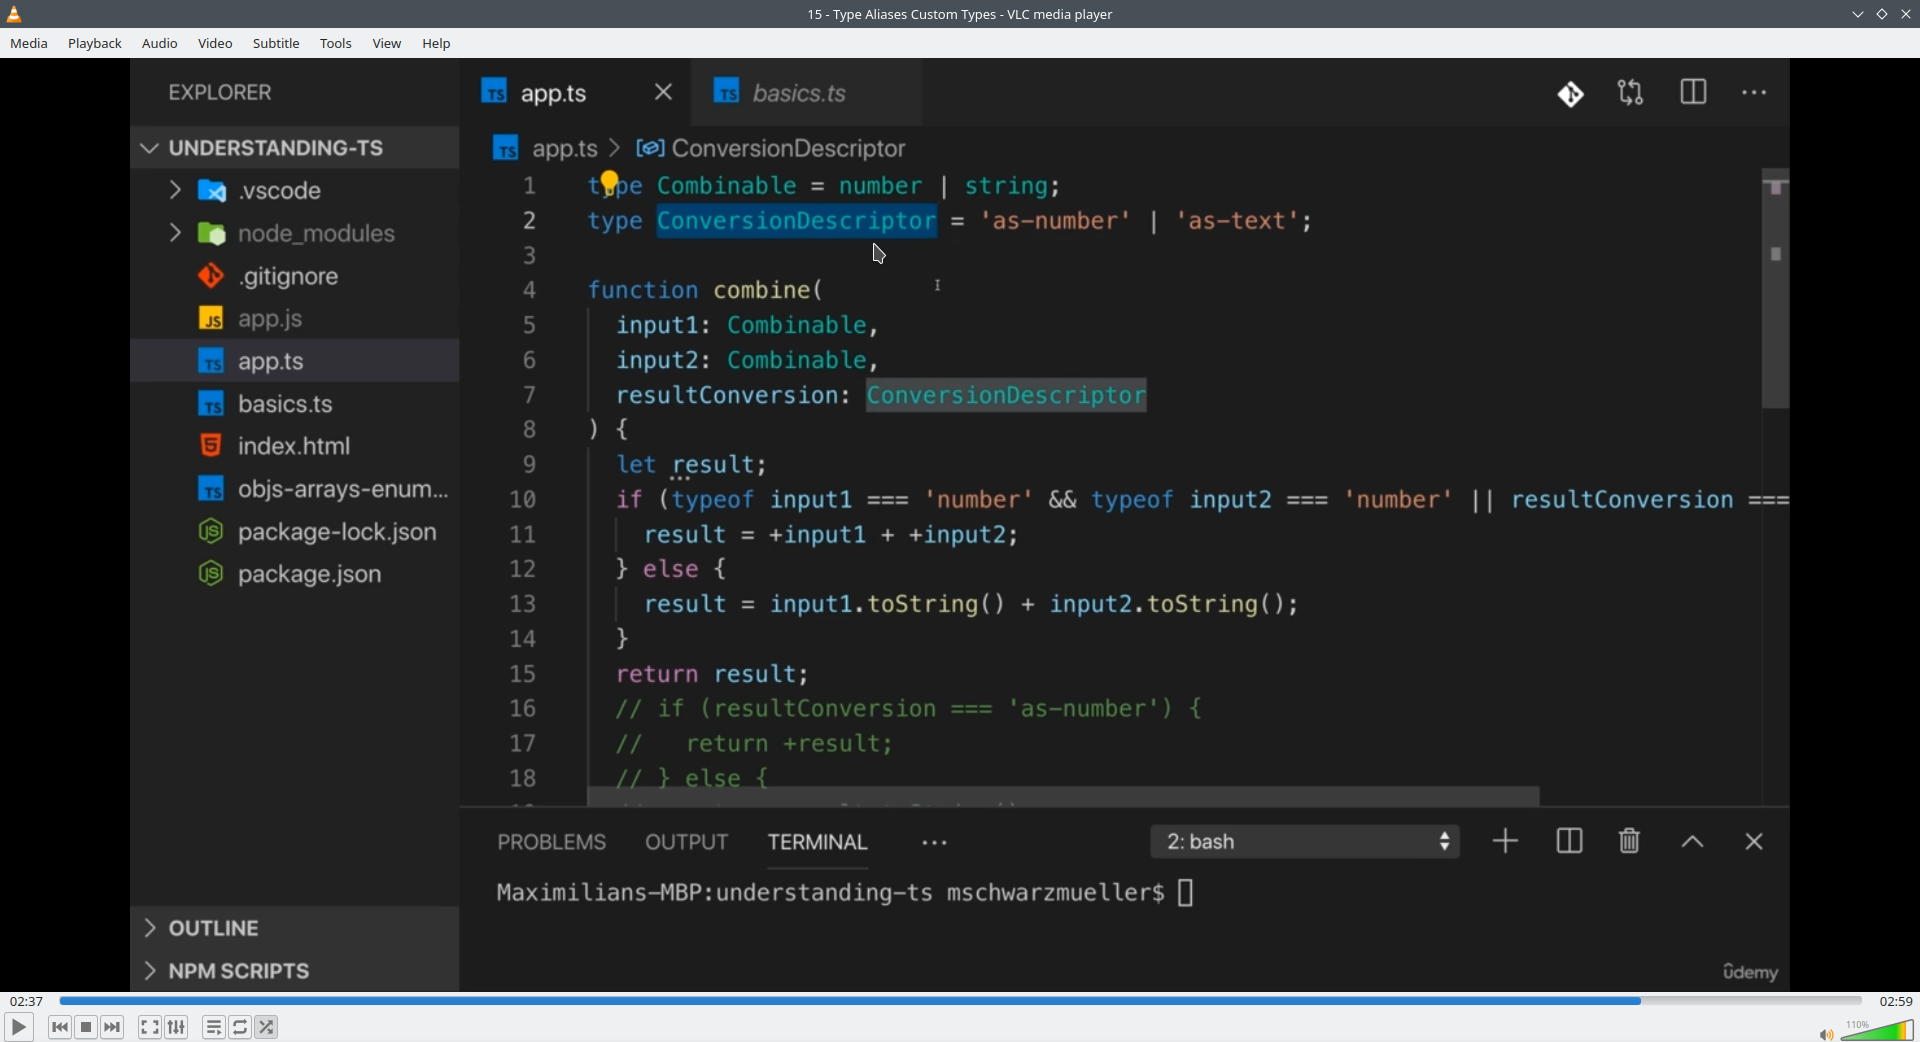Open editor More Actions ellipsis
The width and height of the screenshot is (1920, 1042).
tap(1755, 93)
